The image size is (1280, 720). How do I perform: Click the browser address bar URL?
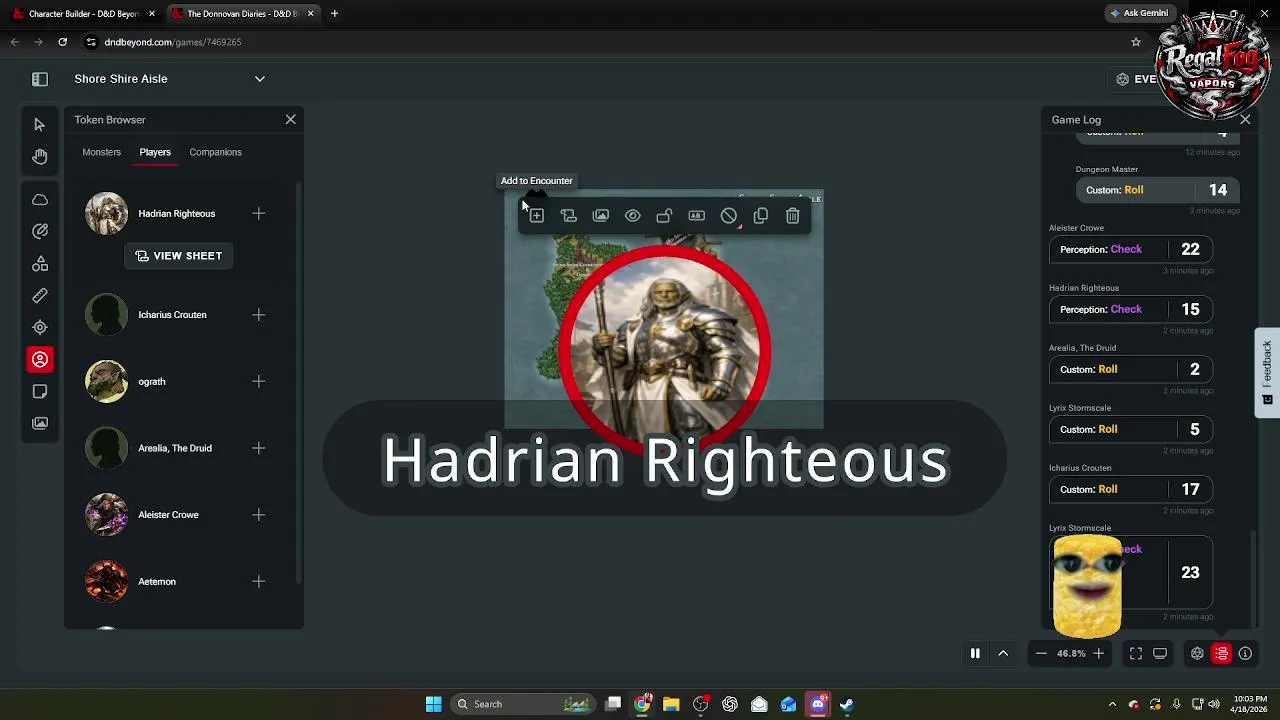point(173,42)
